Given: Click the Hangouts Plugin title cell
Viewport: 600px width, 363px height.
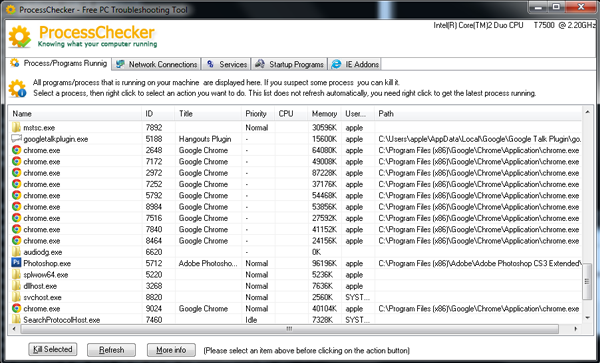Looking at the screenshot, I should tap(205, 139).
